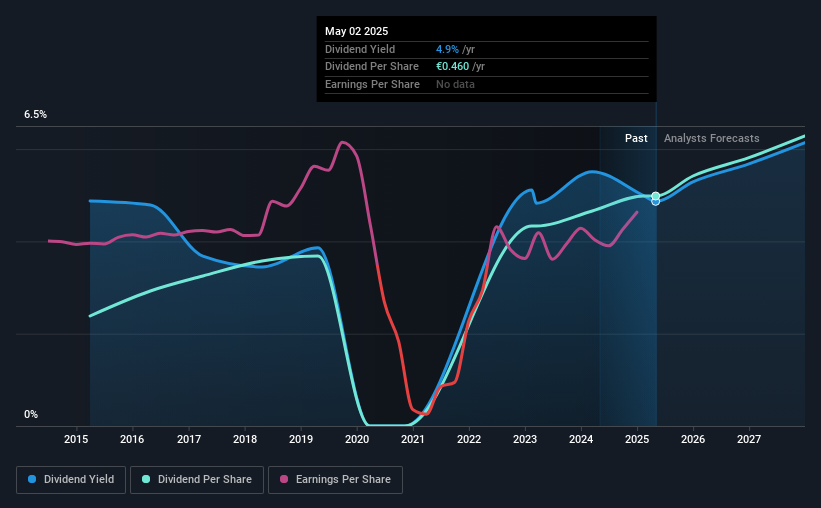Toggle the Earnings Per Share legend series

click(335, 480)
